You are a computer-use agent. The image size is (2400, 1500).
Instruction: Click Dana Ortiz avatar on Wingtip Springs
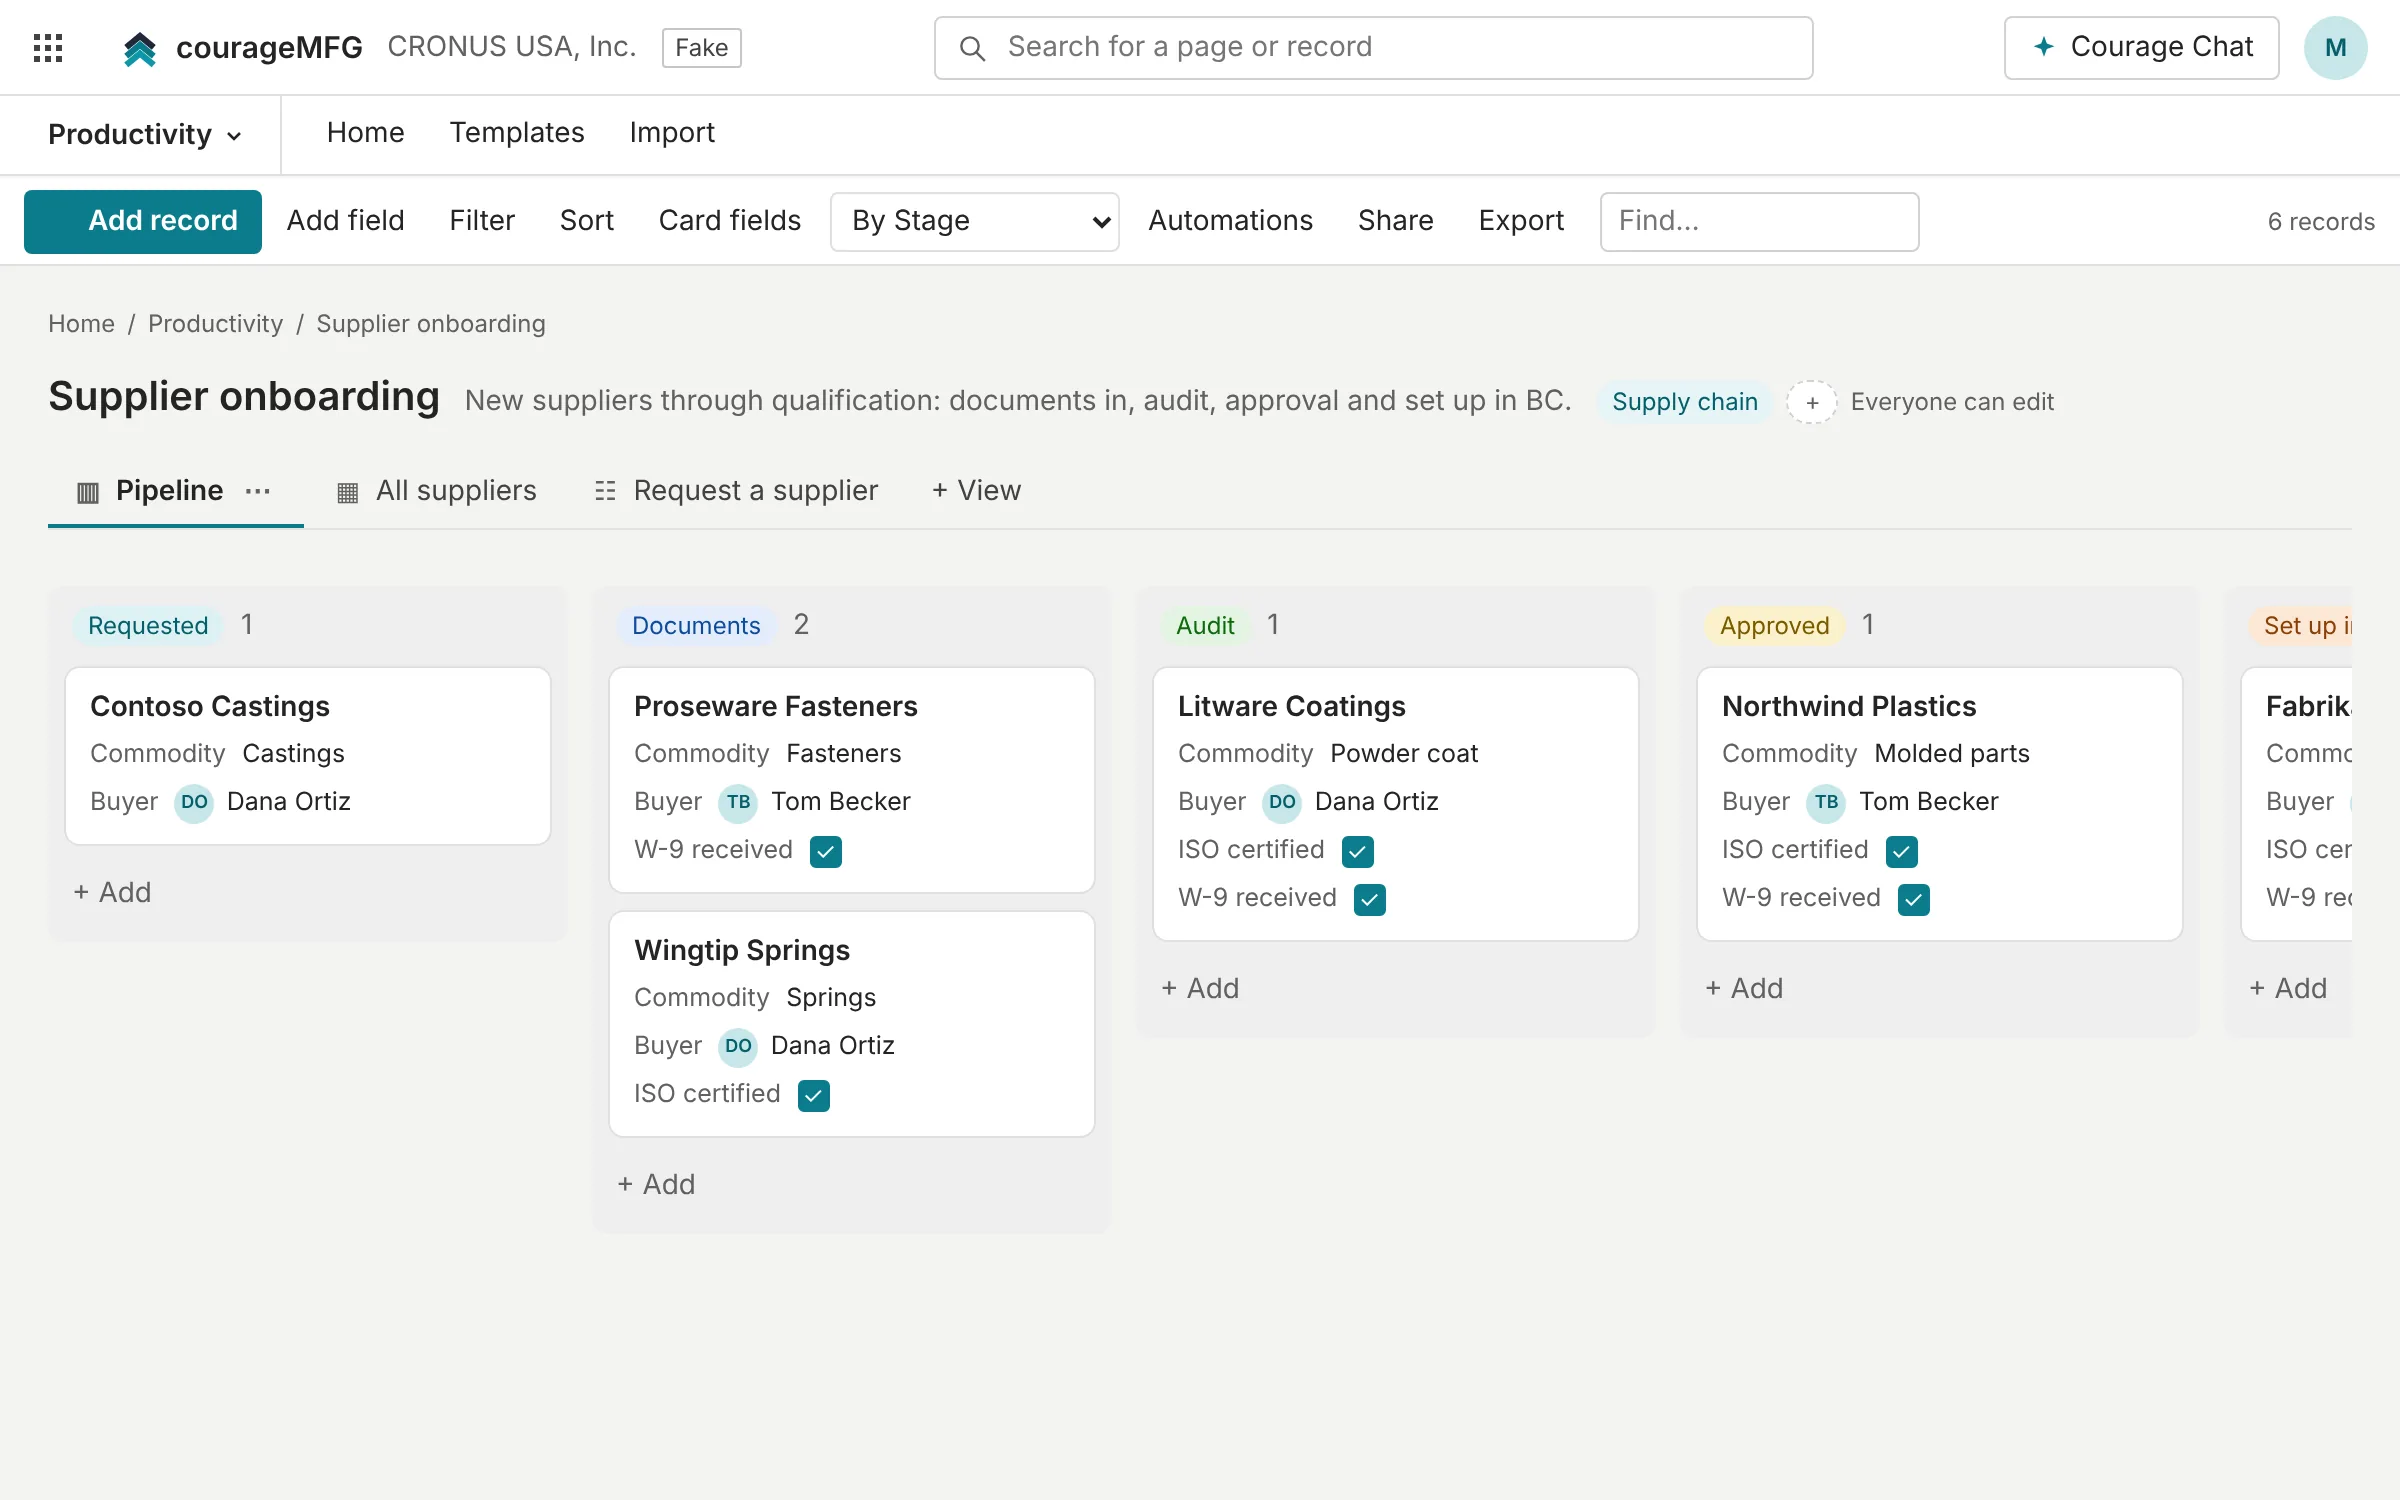tap(738, 1046)
